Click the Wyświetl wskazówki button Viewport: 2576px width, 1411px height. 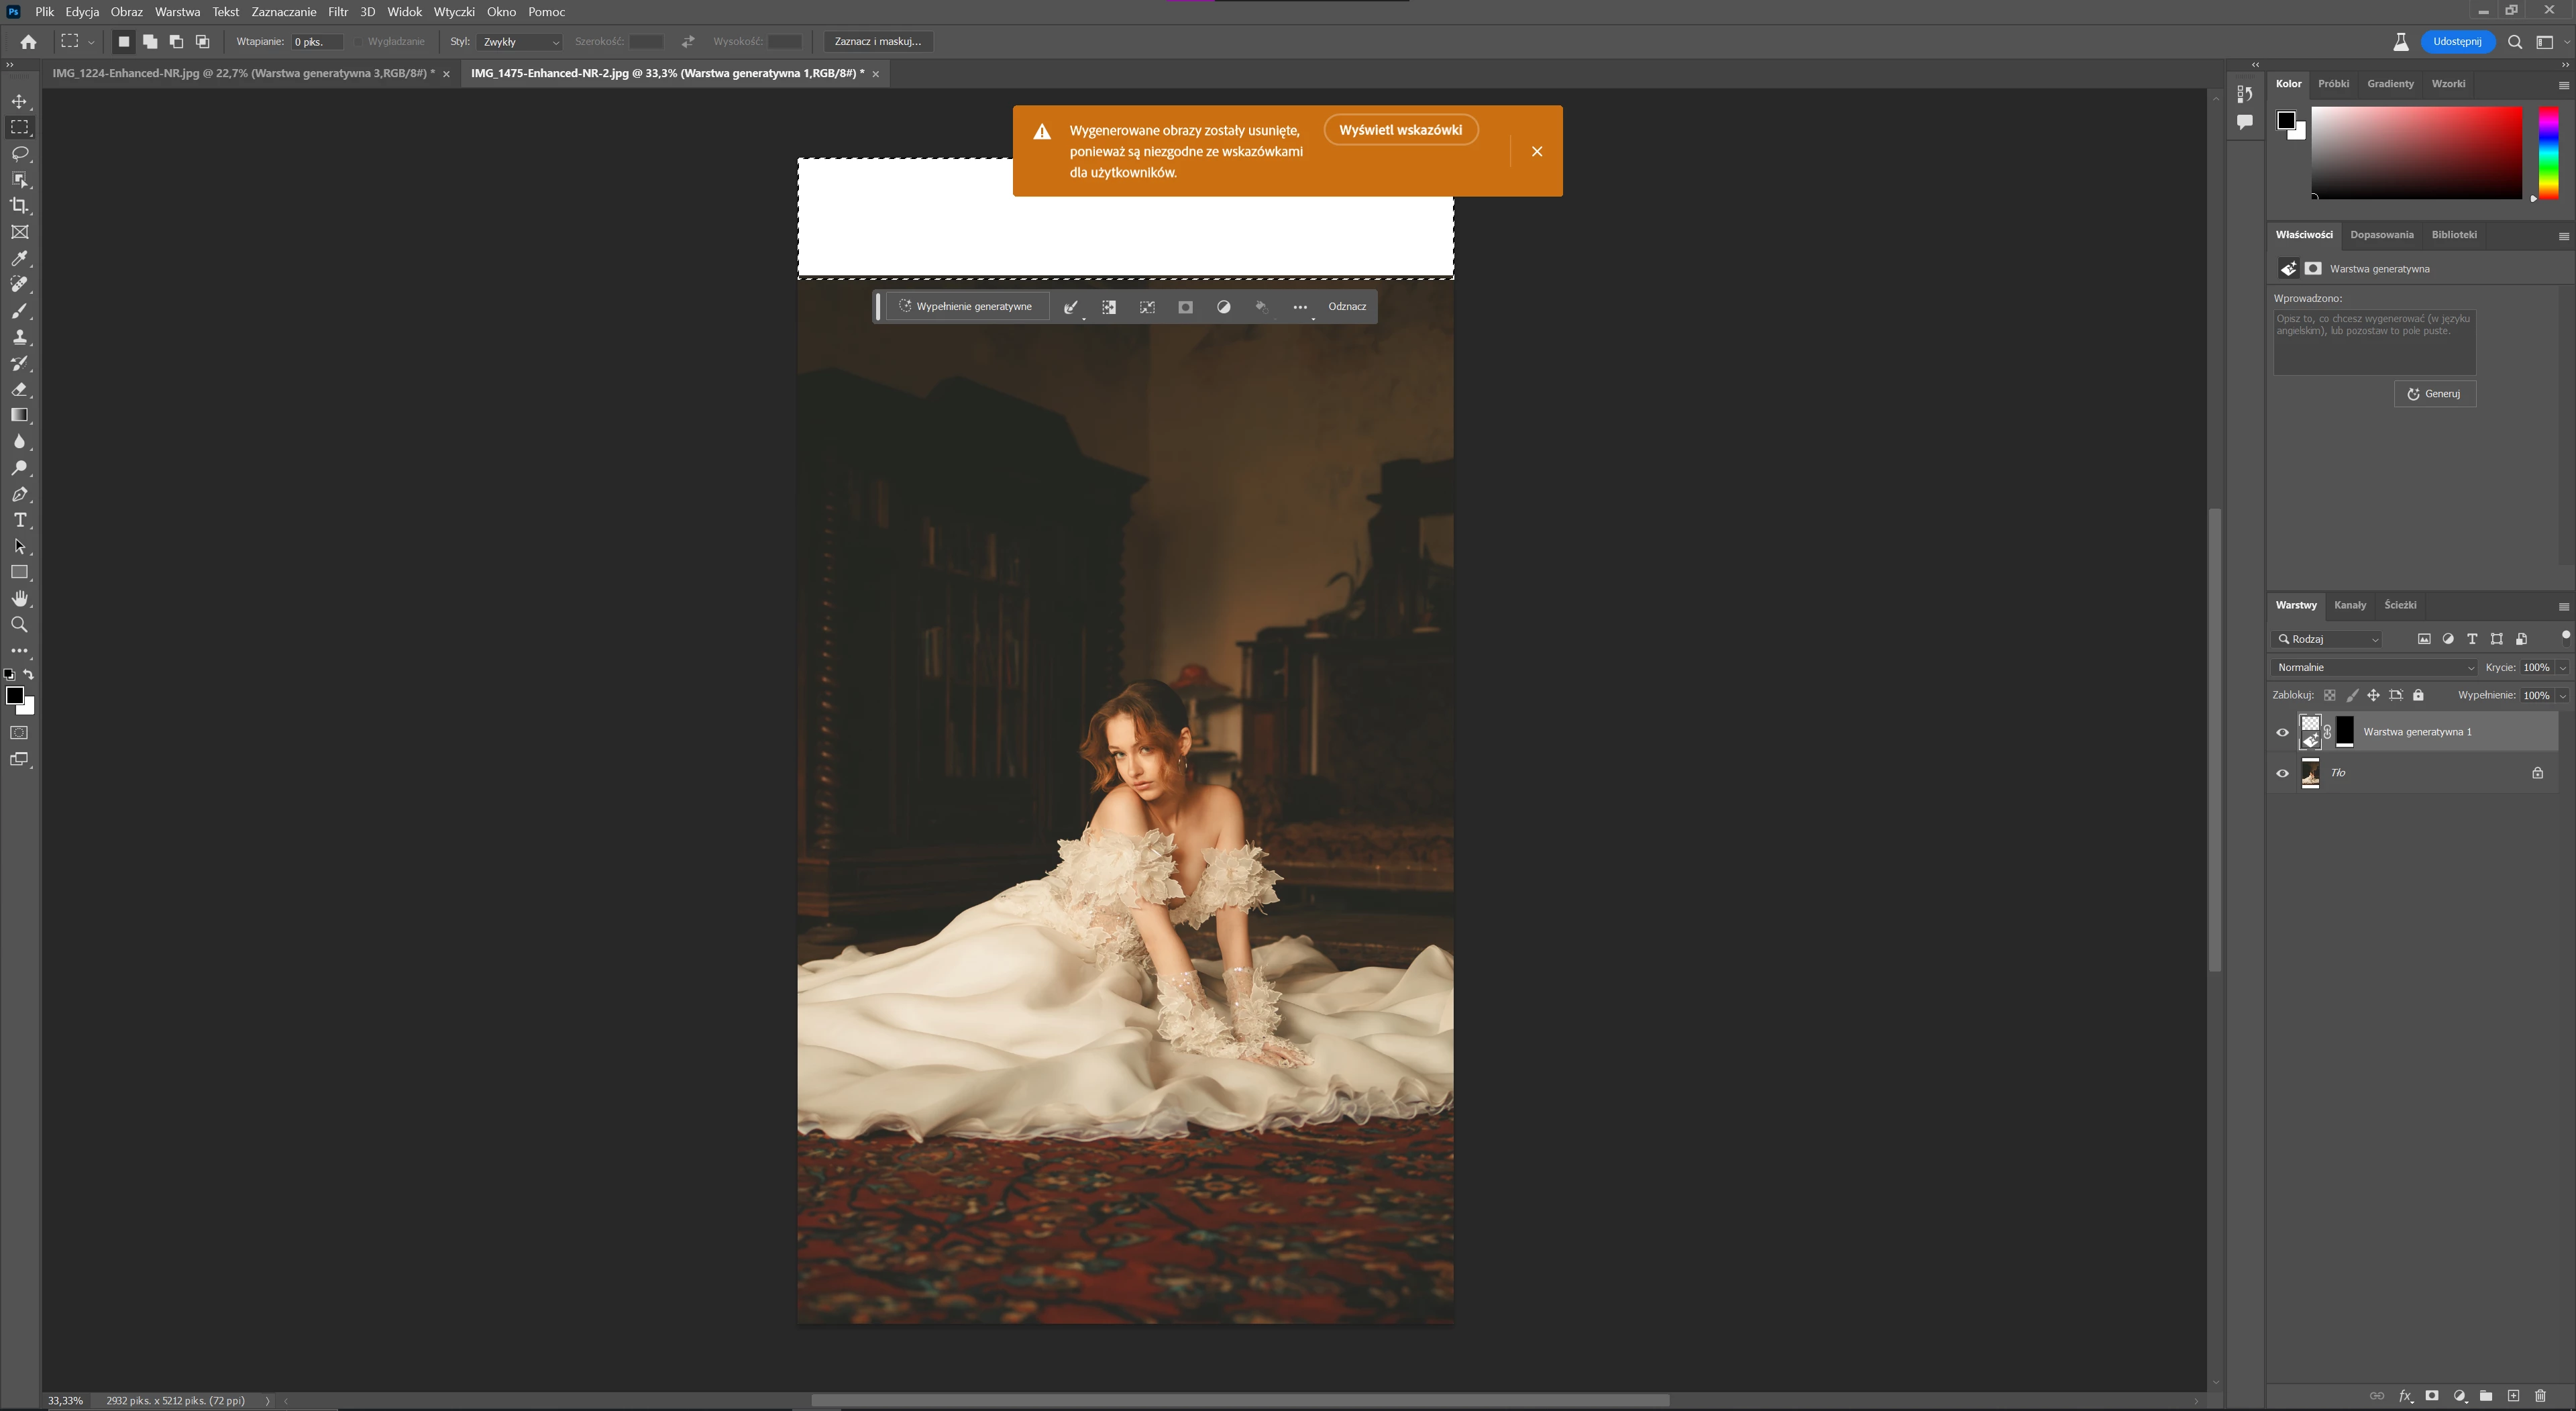tap(1400, 130)
